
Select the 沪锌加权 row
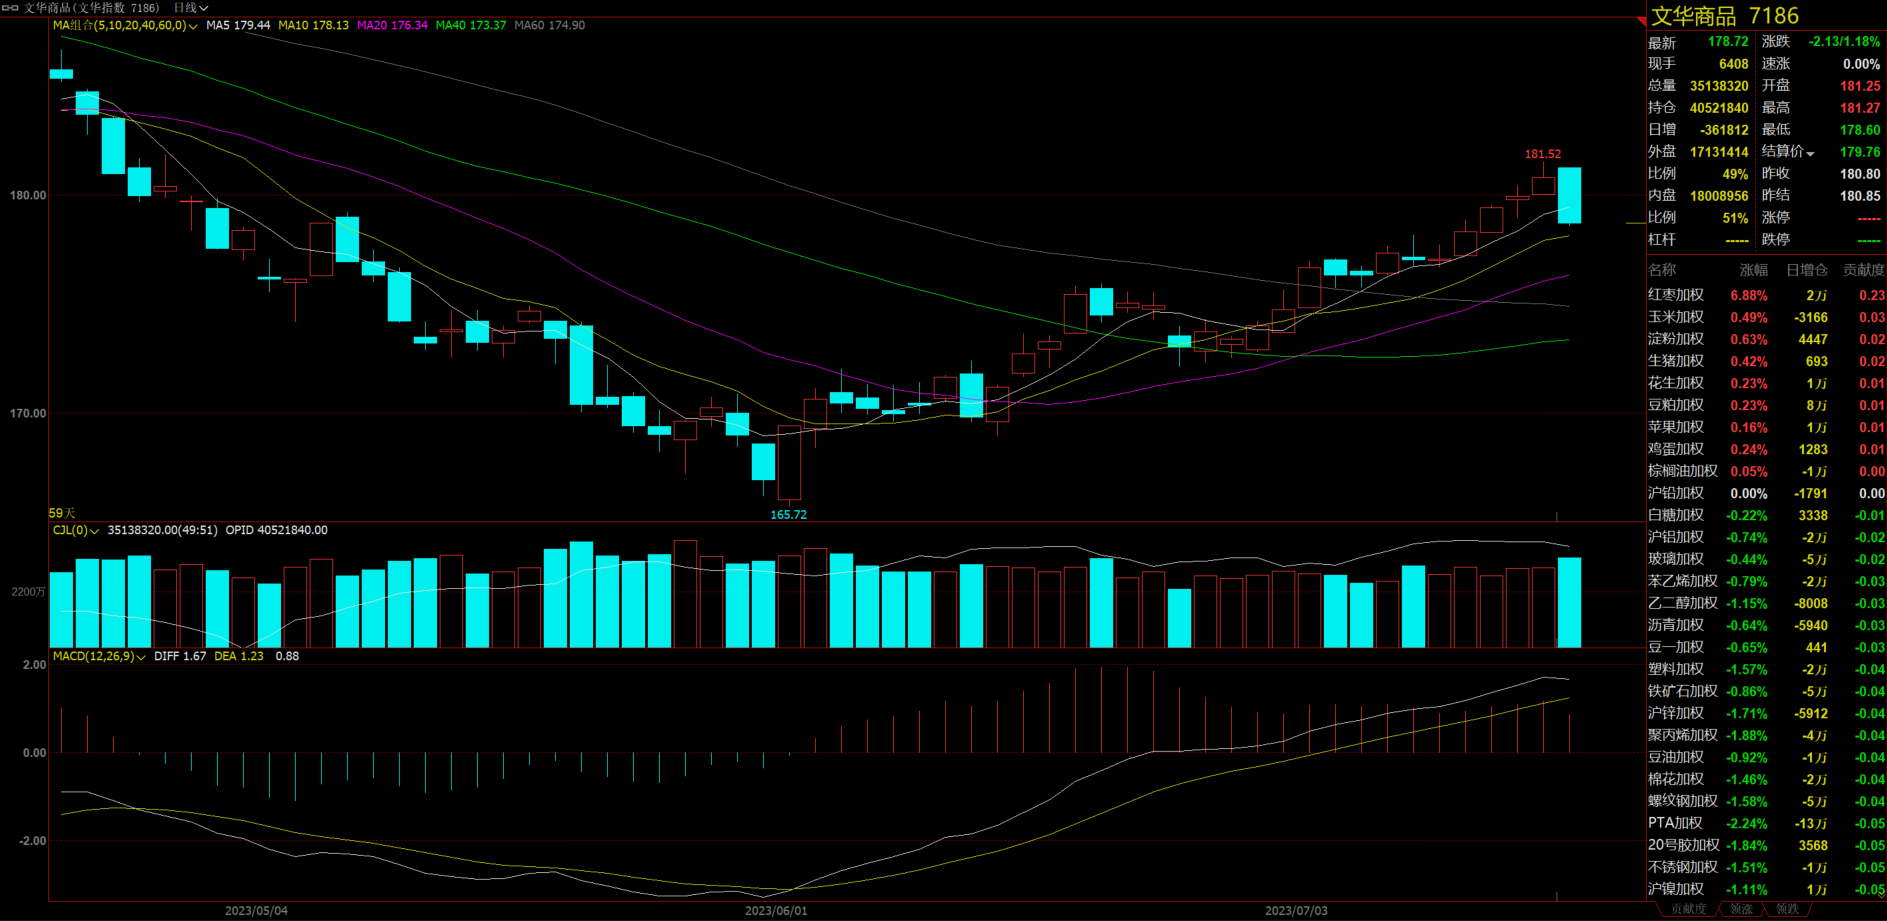1766,714
